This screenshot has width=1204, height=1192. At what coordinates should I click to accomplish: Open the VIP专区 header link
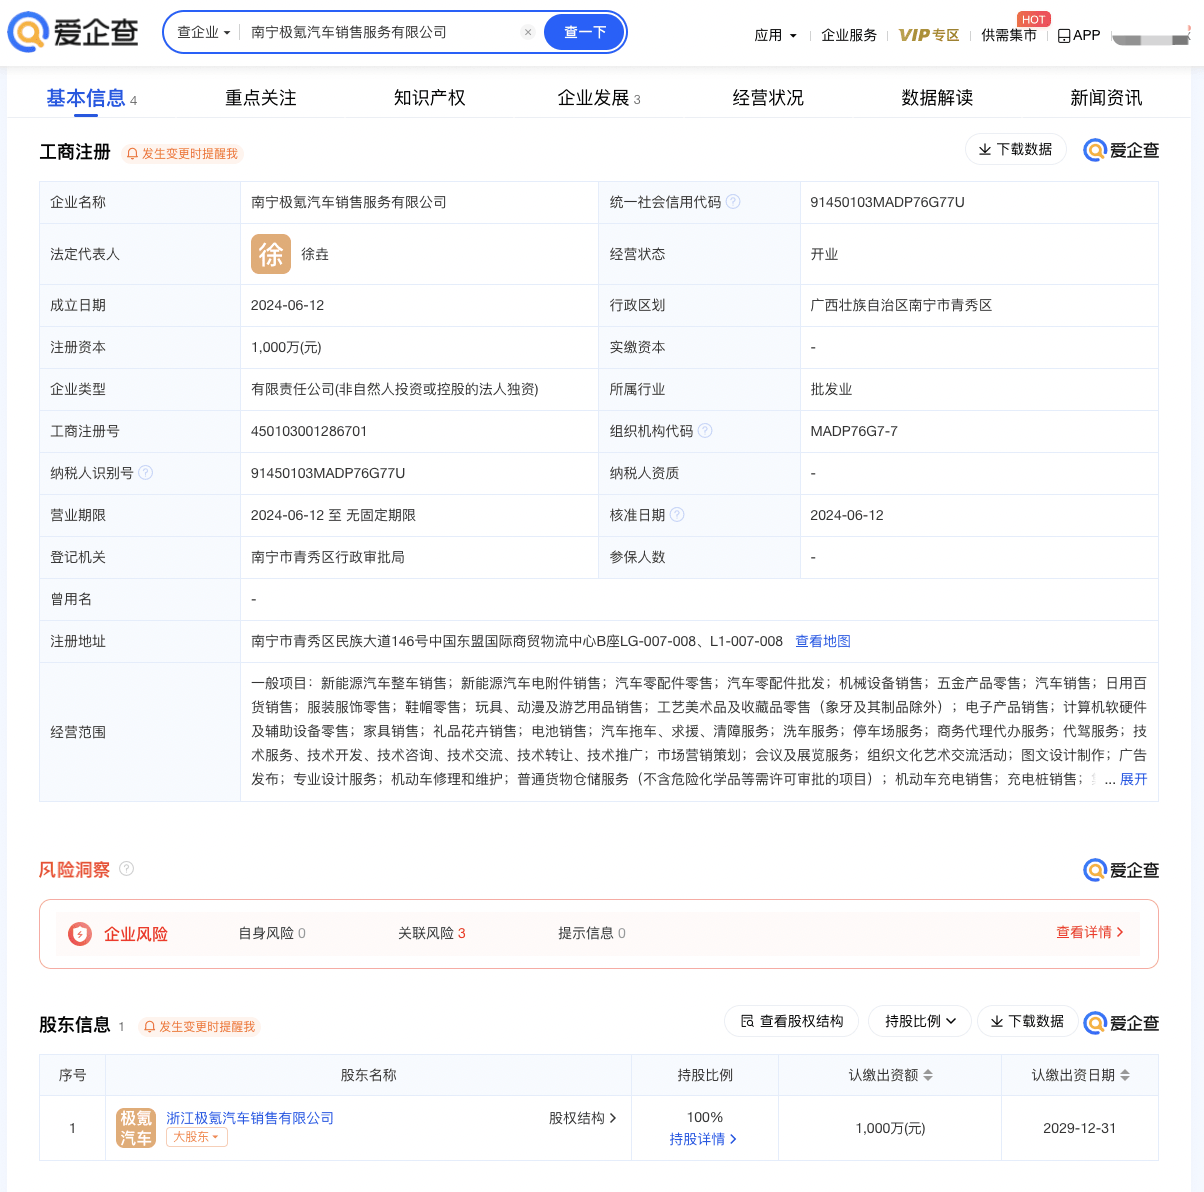click(x=929, y=35)
